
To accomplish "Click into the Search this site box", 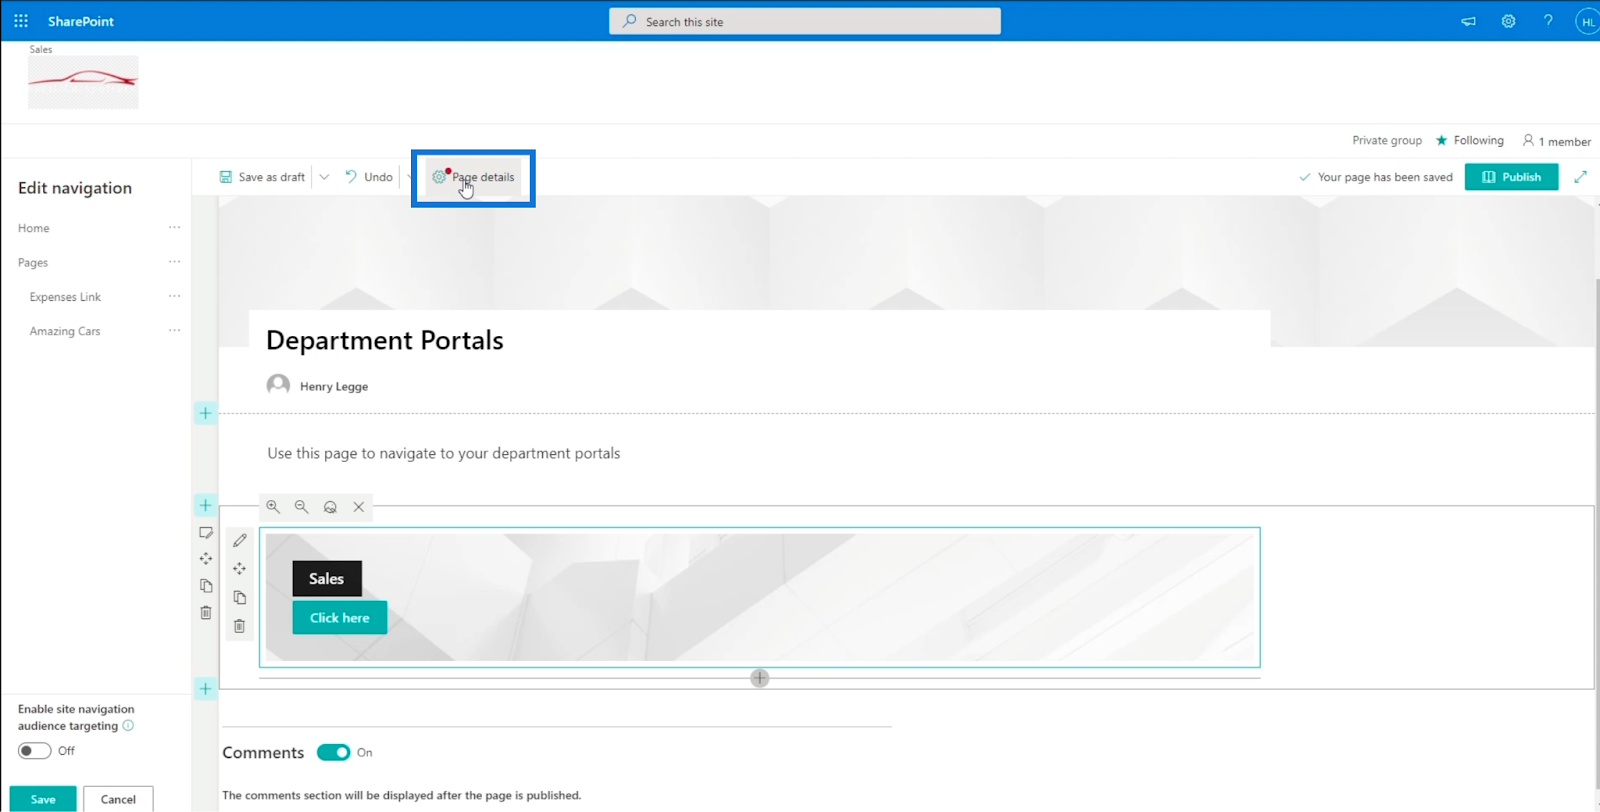I will [805, 21].
